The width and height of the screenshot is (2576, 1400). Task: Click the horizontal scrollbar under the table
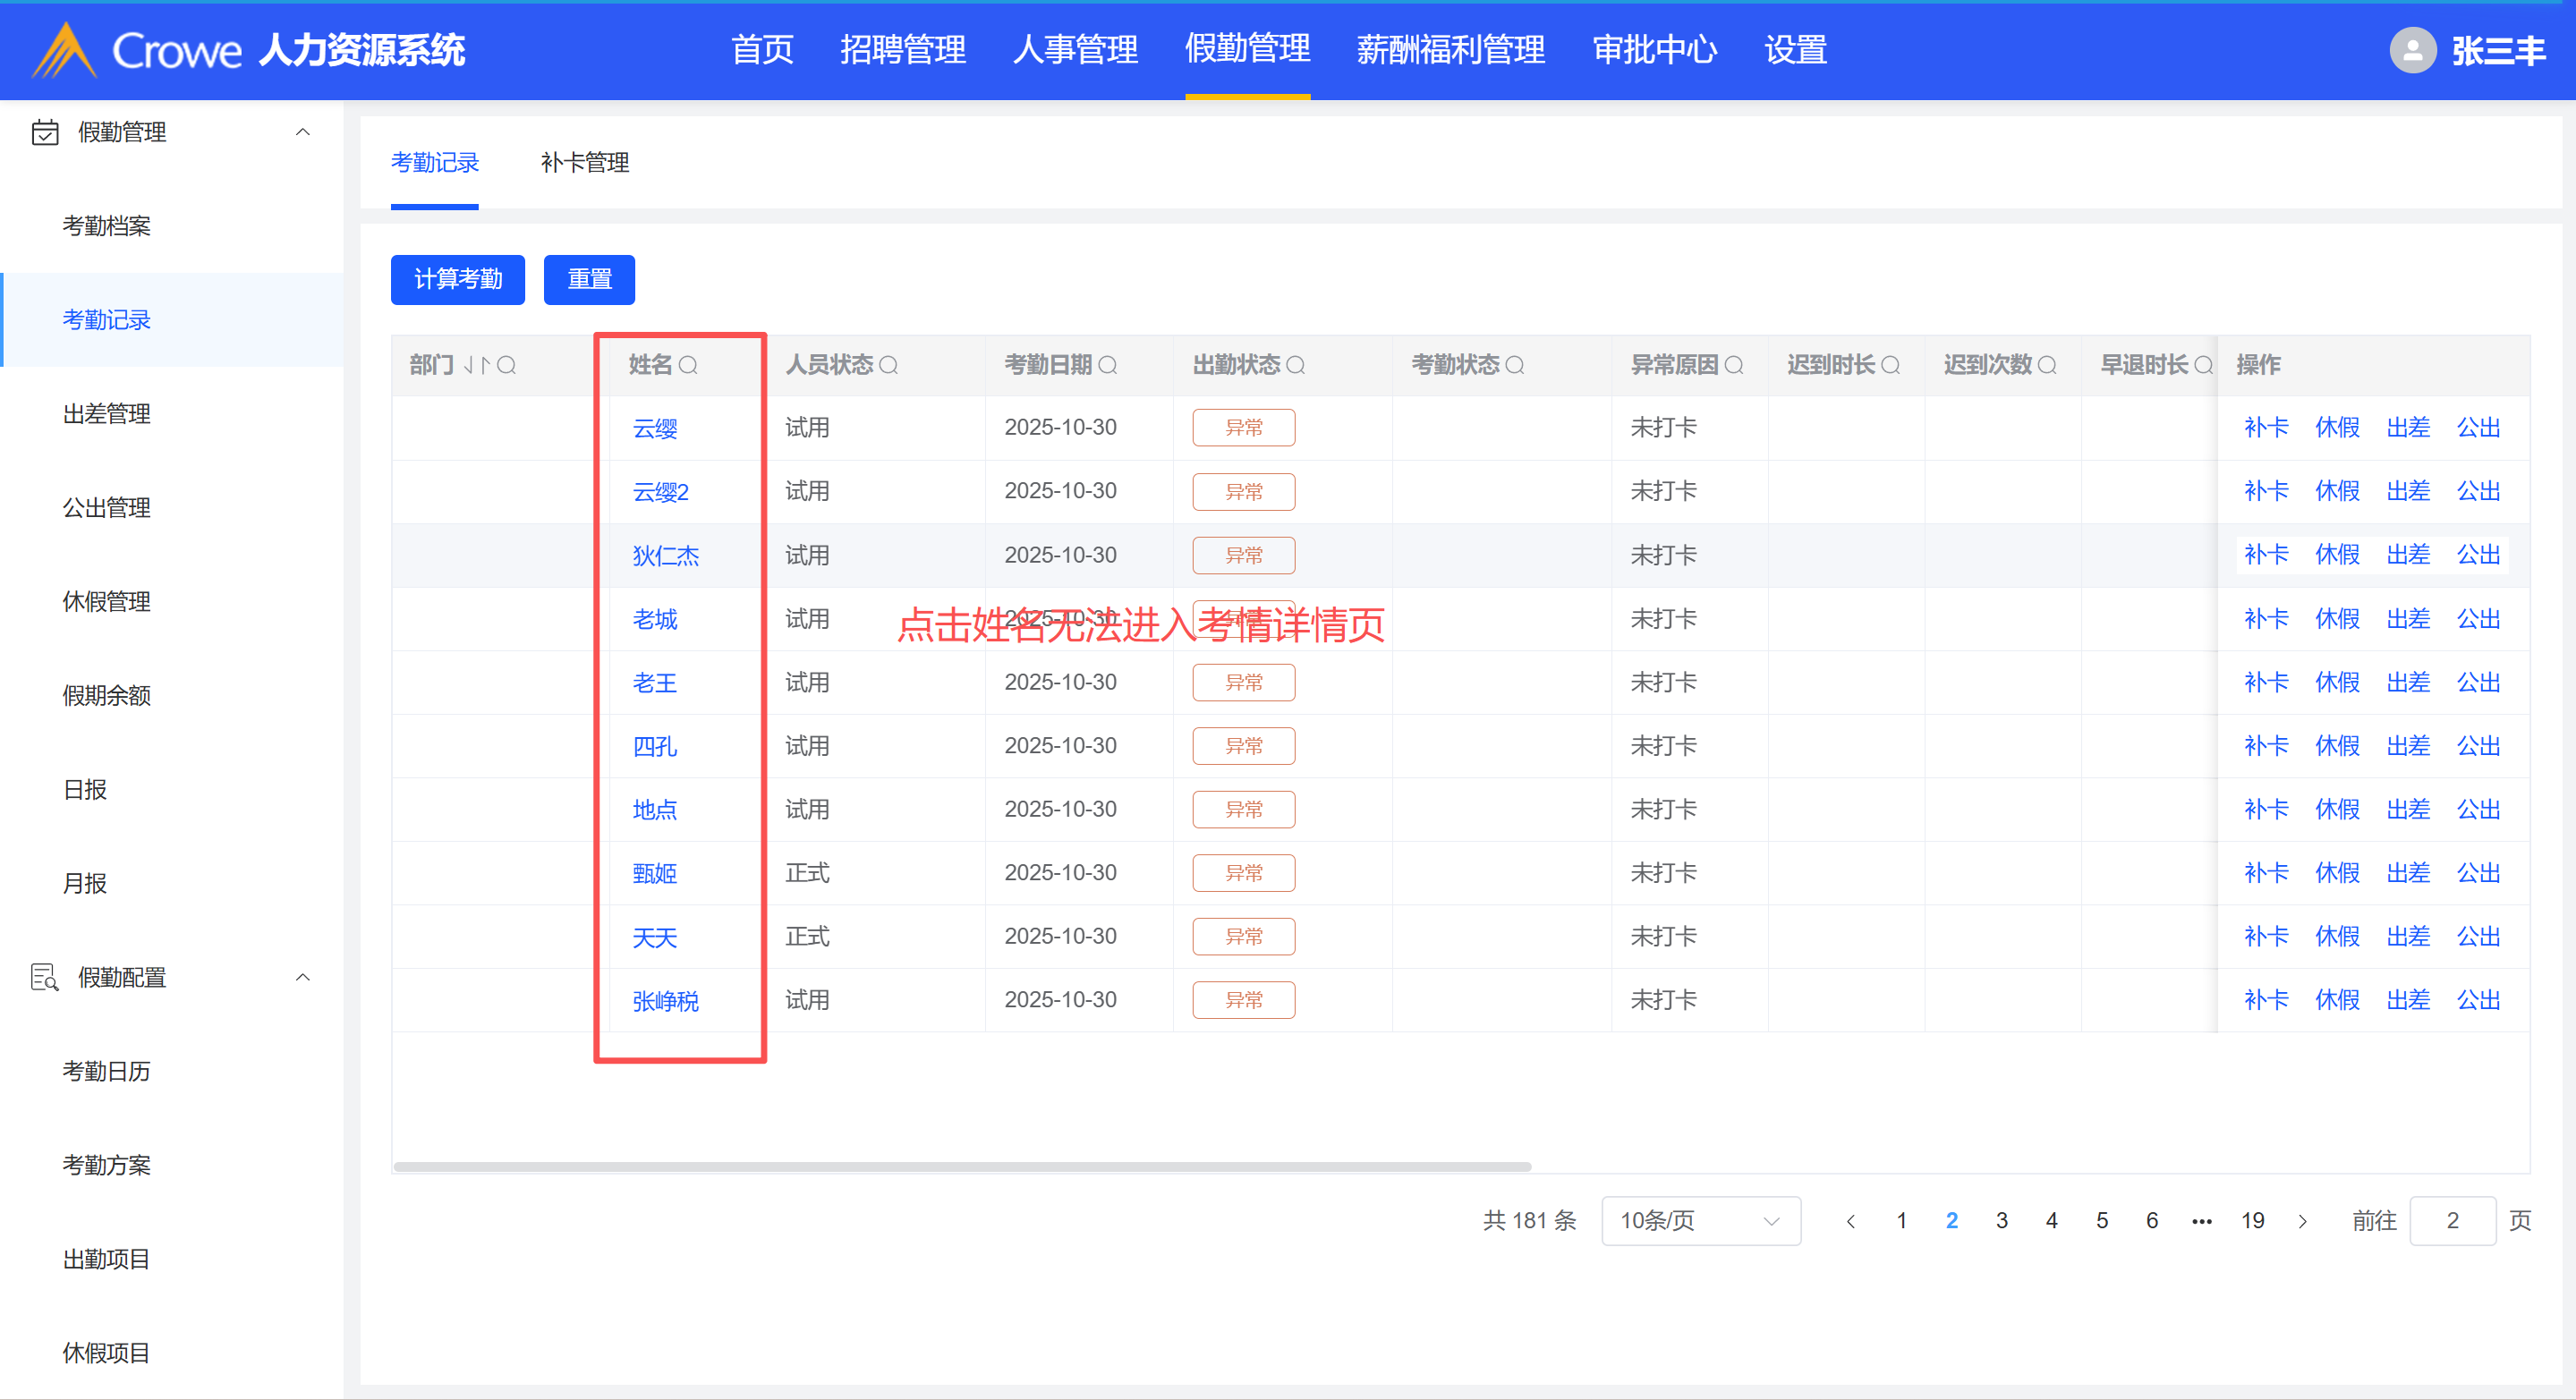(960, 1166)
